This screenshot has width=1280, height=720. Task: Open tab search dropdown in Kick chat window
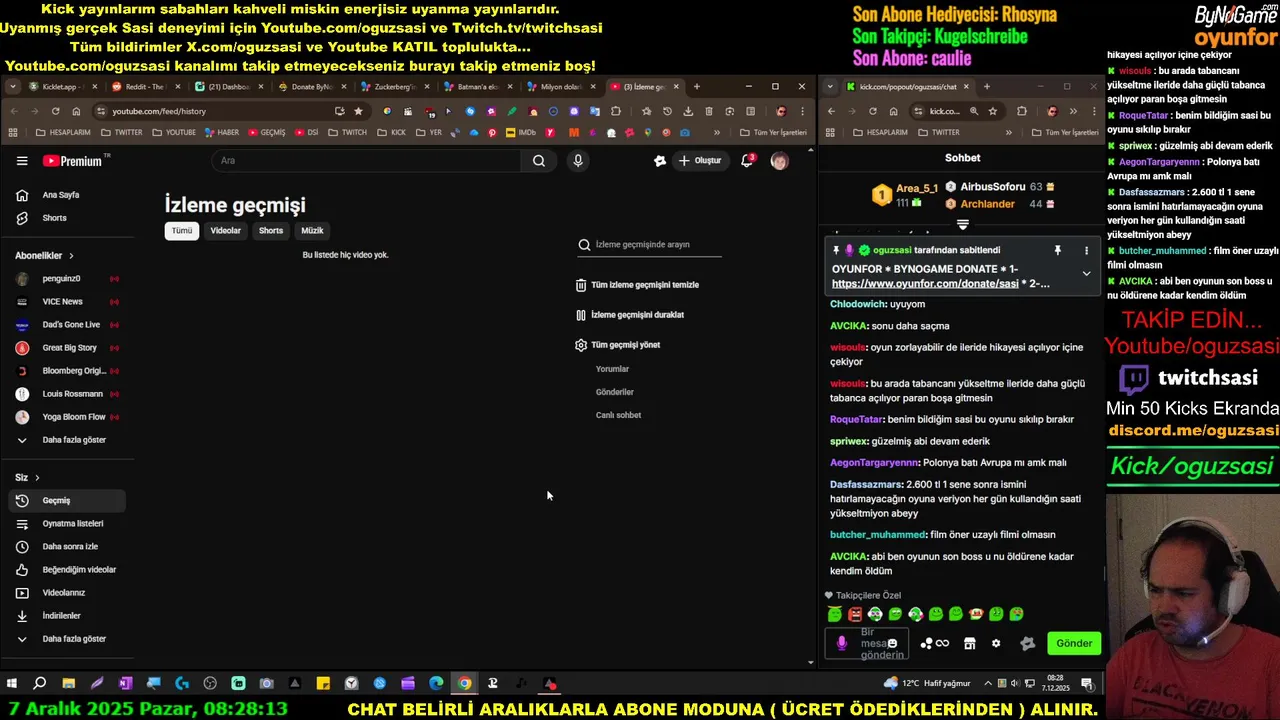tap(830, 87)
